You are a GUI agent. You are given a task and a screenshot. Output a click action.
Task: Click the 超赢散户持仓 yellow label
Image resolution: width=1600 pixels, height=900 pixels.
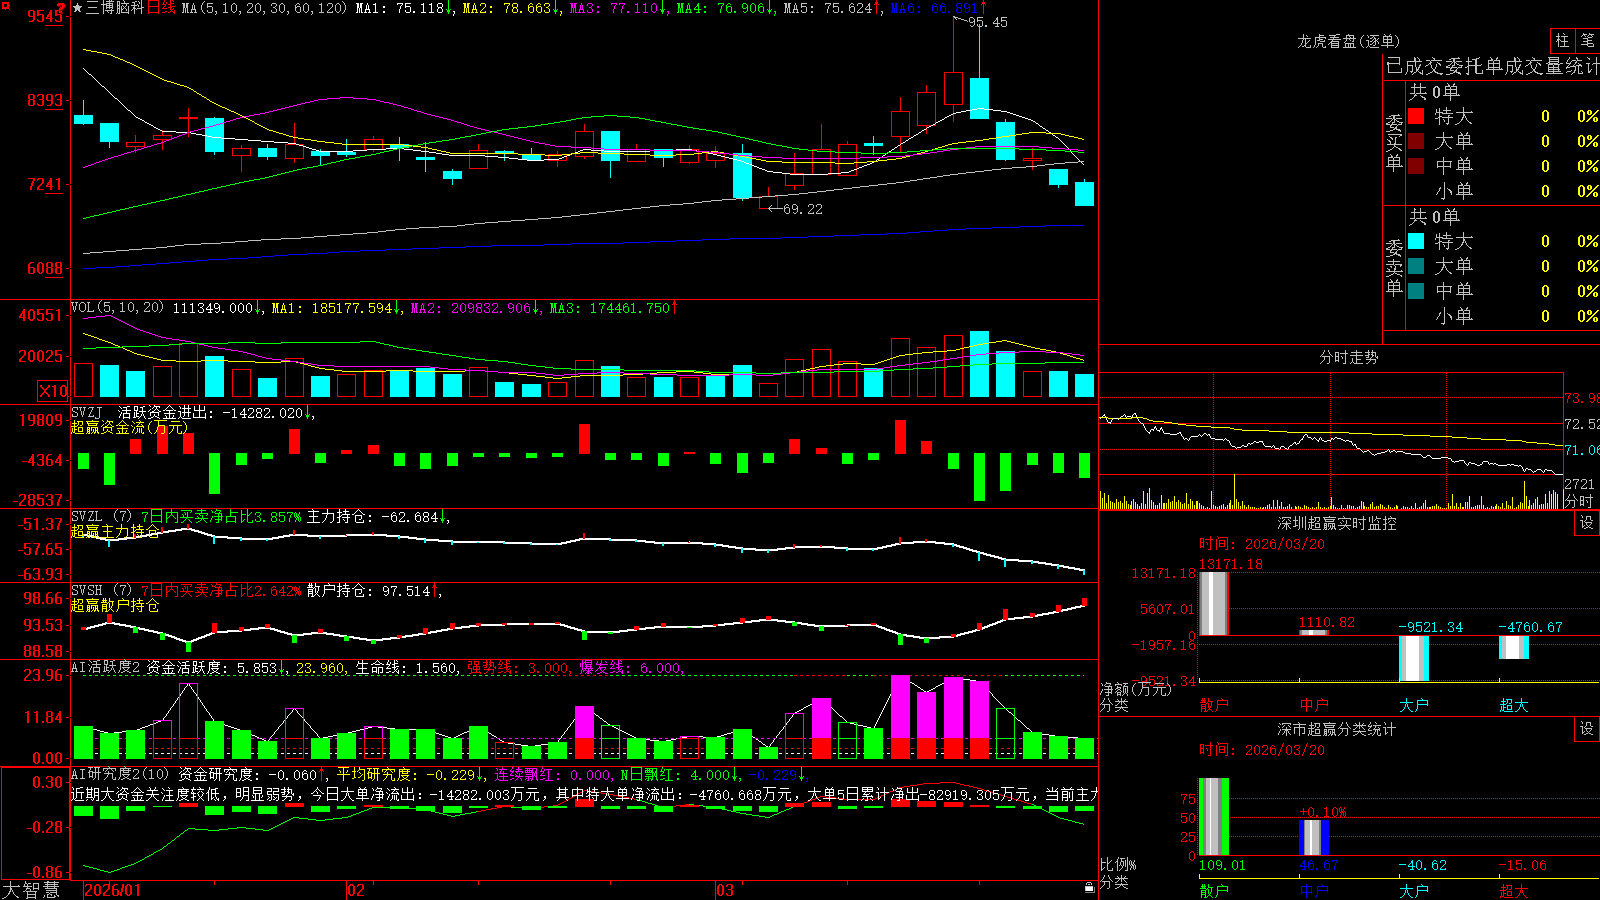coord(115,605)
